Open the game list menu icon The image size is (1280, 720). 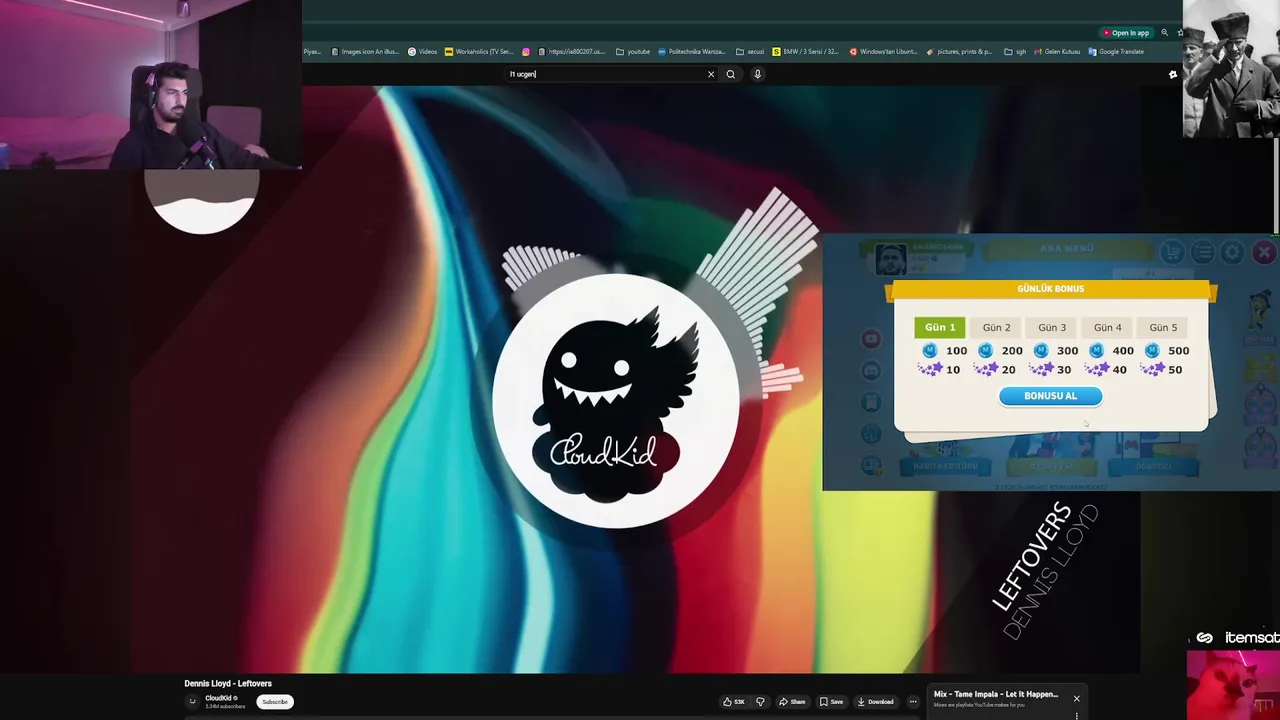point(1202,252)
